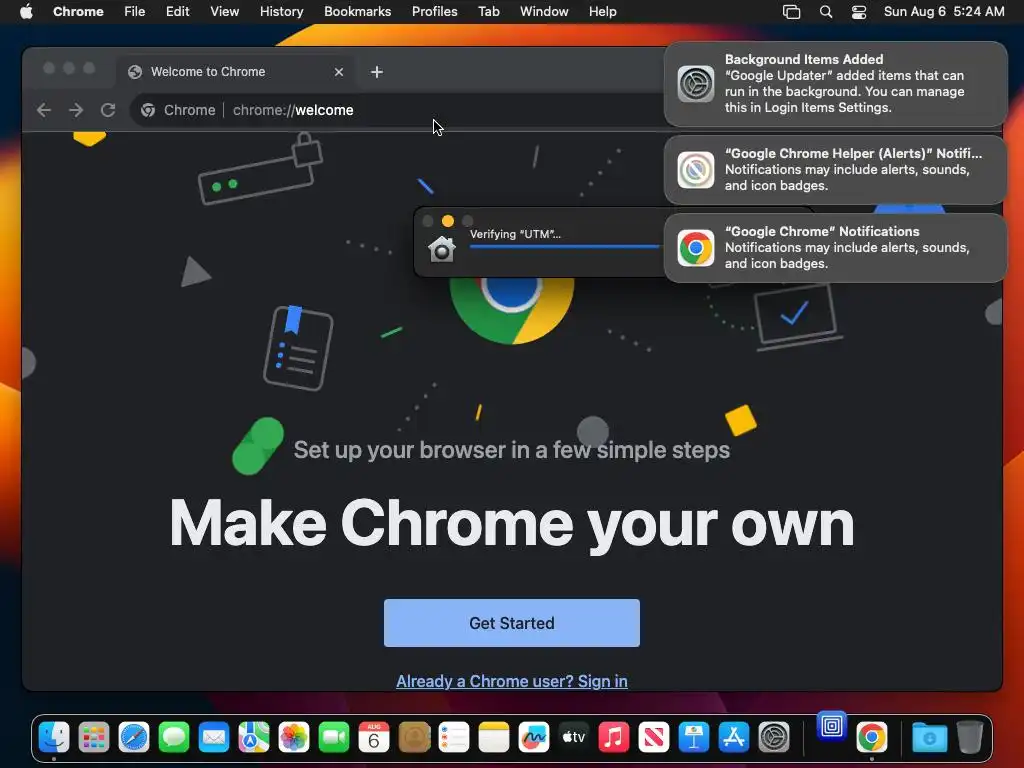Click Google Chrome icon in the dock
Screen dimensions: 1024x768
pyautogui.click(x=872, y=737)
